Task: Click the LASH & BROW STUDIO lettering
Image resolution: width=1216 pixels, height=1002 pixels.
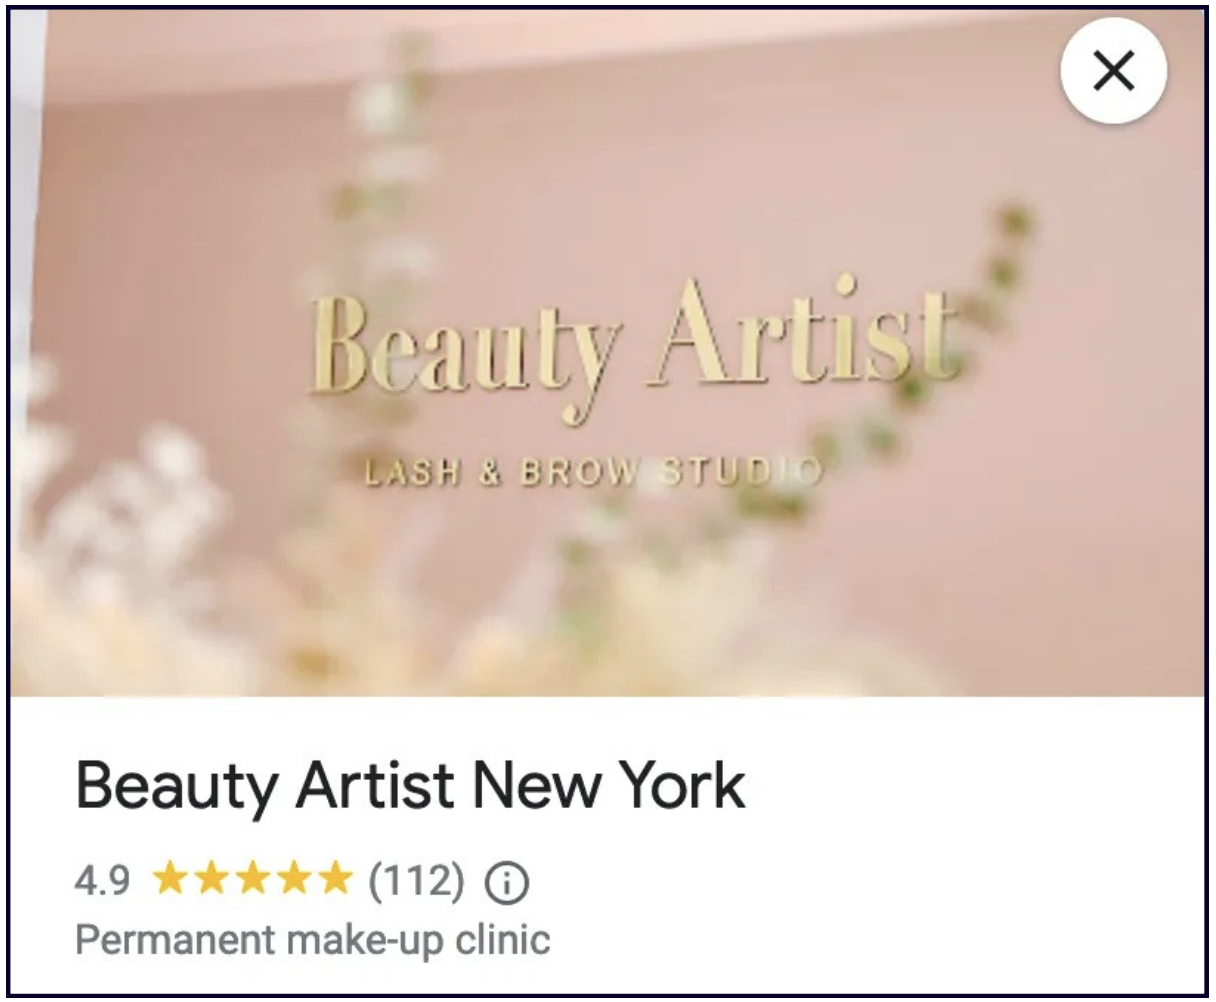Action: tap(593, 471)
